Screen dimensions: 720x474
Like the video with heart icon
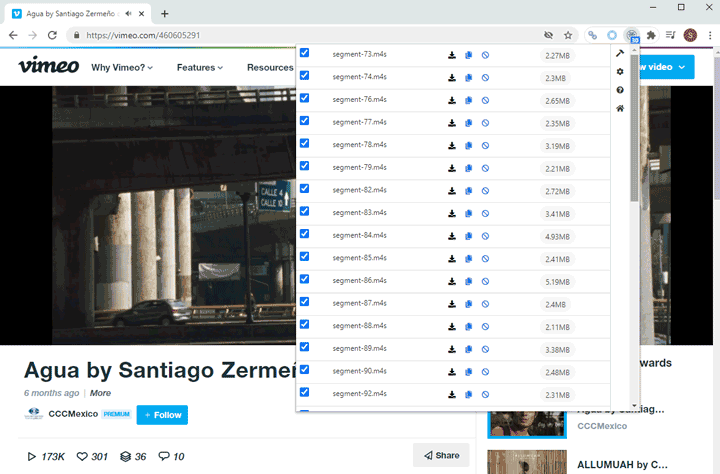(x=82, y=457)
